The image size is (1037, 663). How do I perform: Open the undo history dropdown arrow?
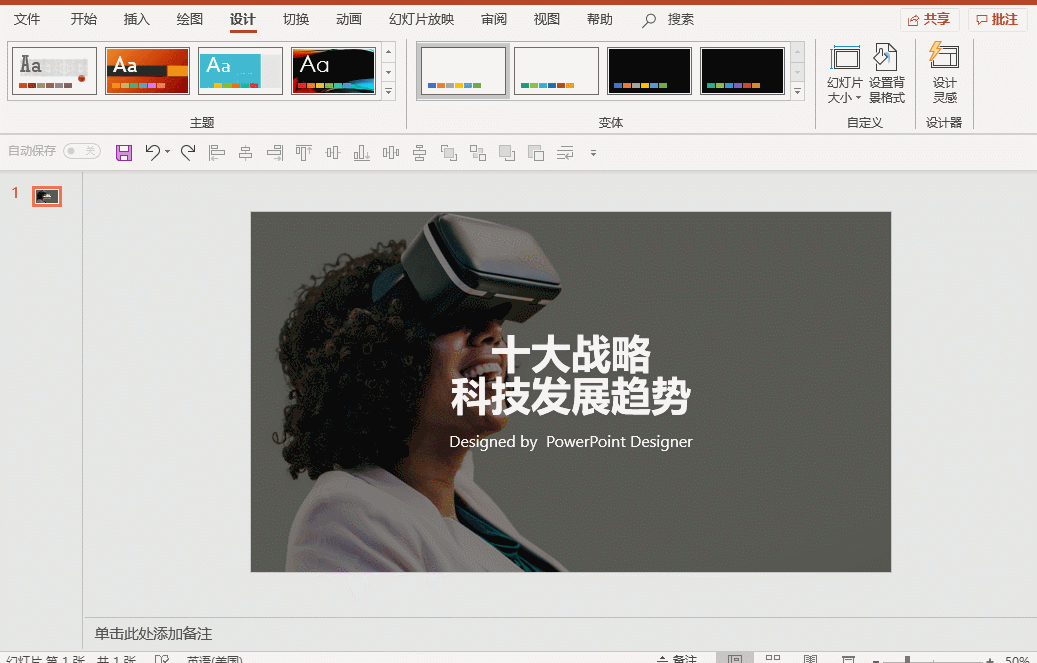click(167, 152)
